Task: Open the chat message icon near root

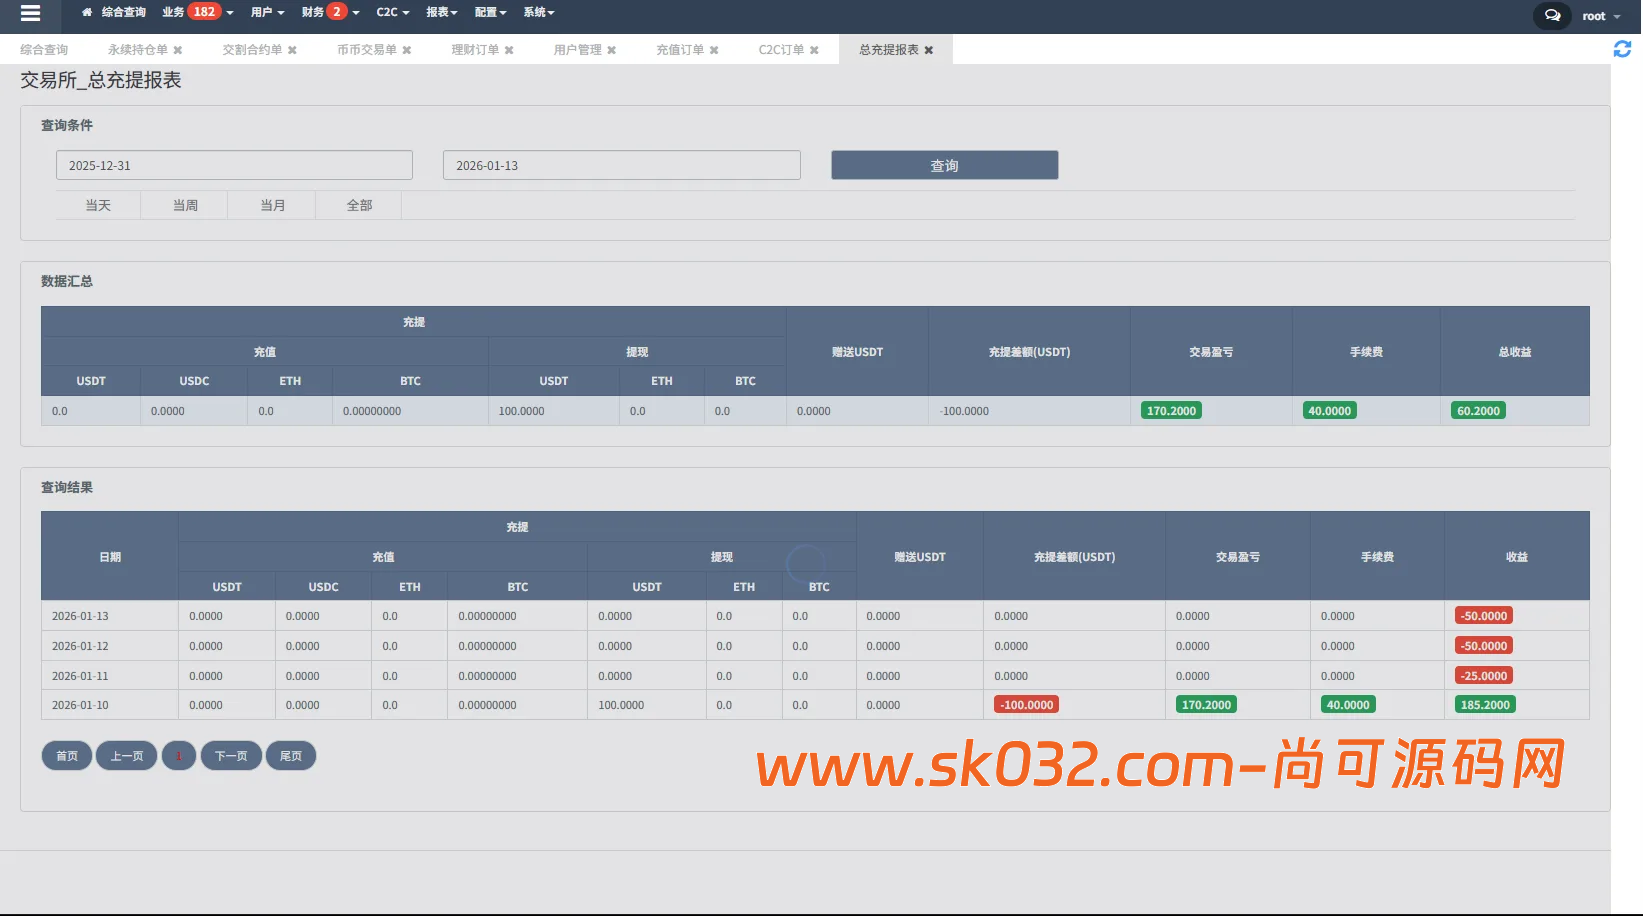Action: coord(1551,16)
